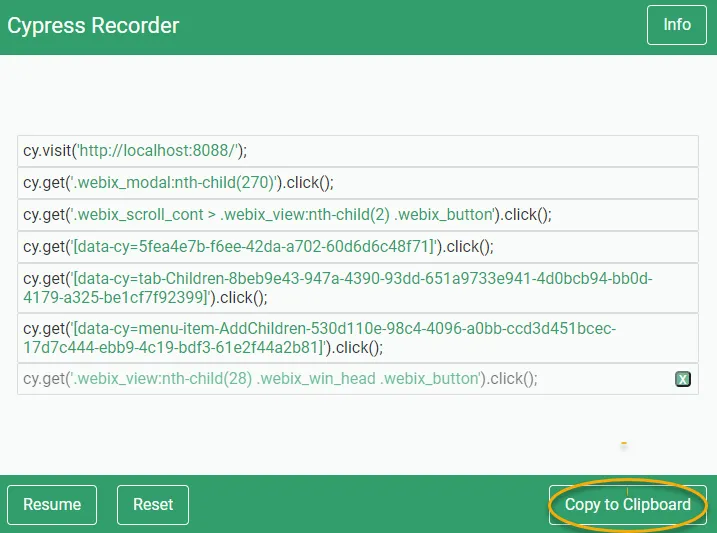Image resolution: width=717 pixels, height=533 pixels.
Task: Select the cy.visit command row
Action: point(357,151)
